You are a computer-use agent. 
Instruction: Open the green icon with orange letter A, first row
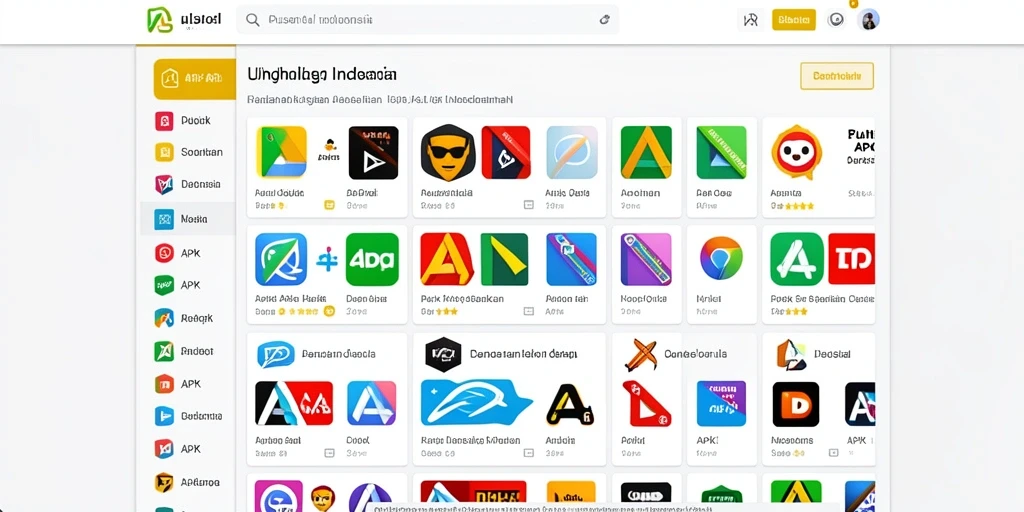(646, 153)
